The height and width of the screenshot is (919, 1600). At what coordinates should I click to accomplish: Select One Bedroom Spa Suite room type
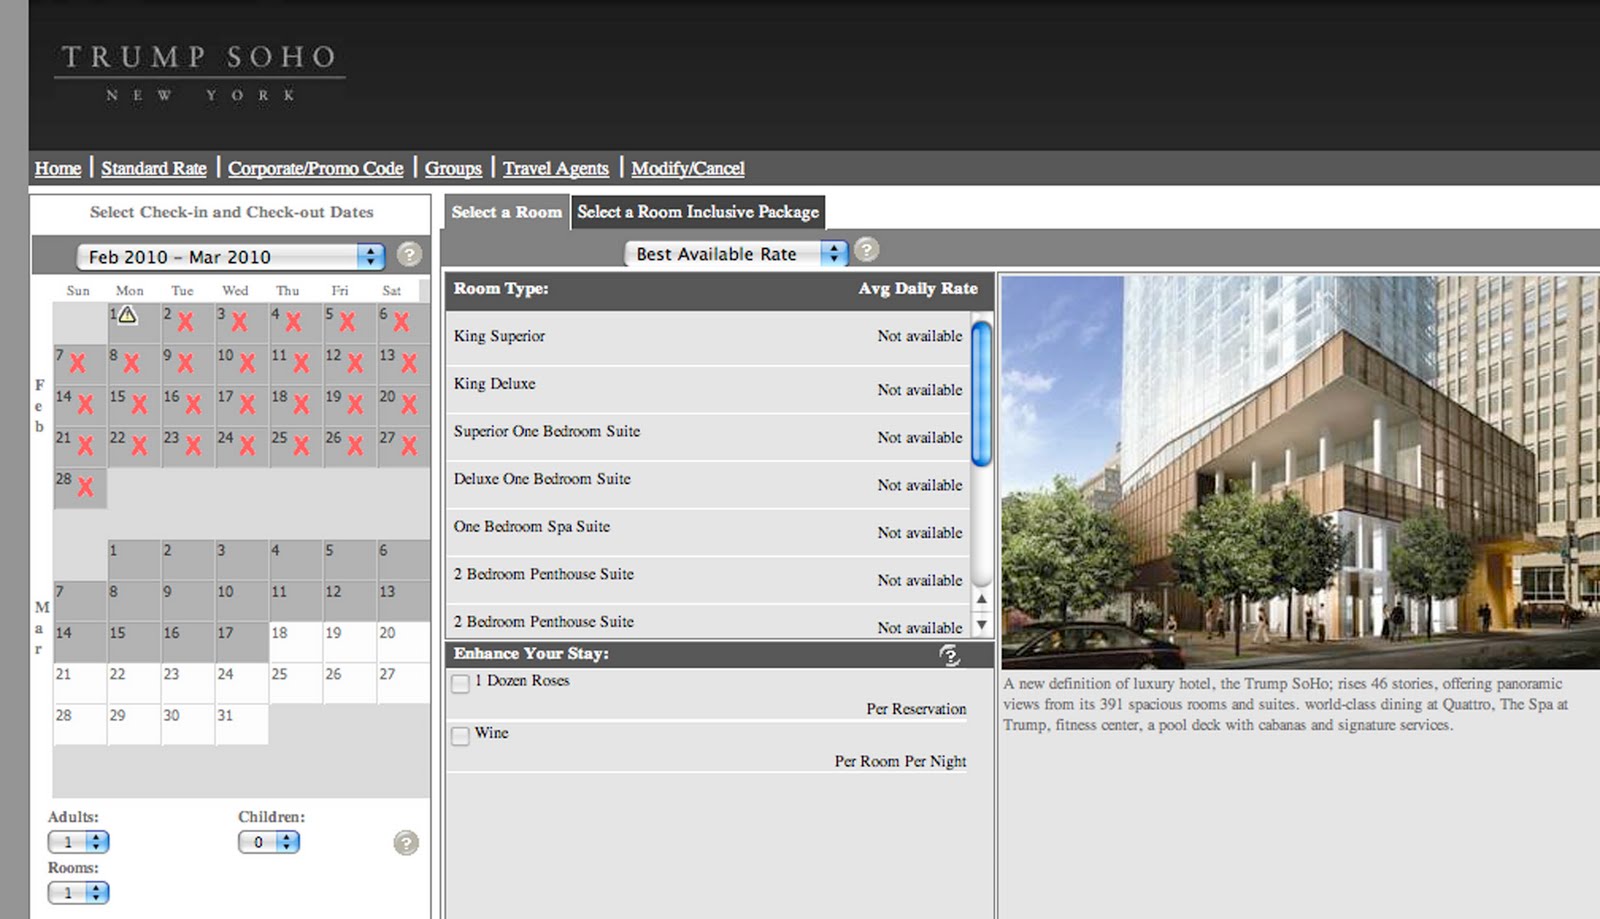(532, 527)
